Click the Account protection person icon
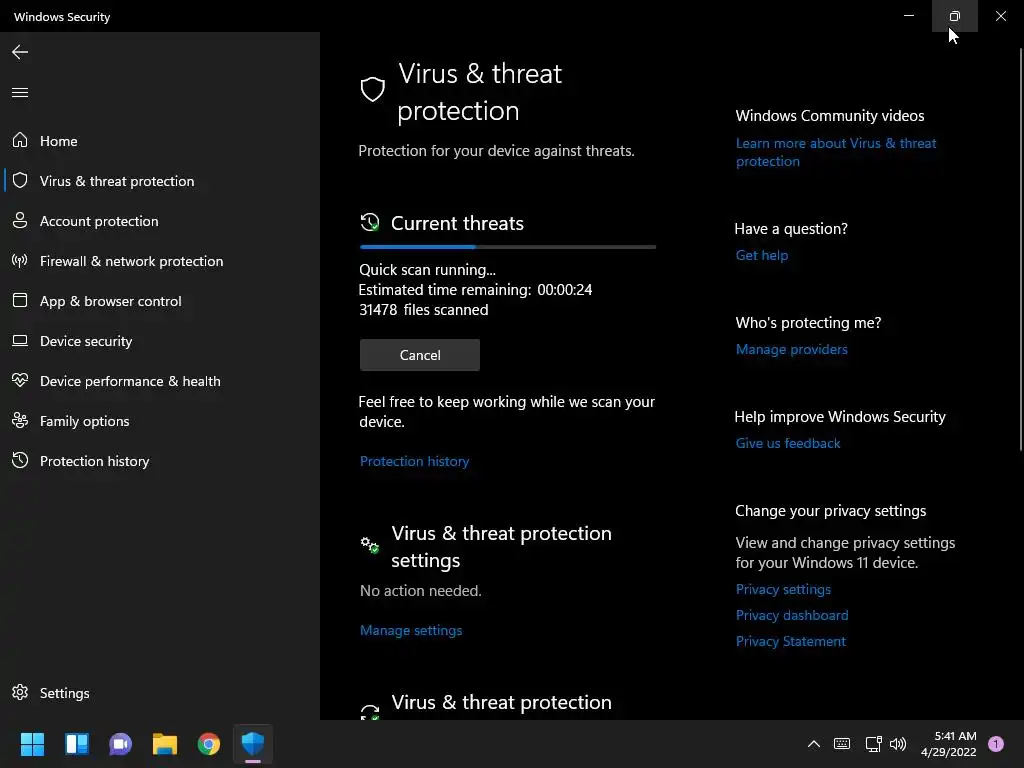1024x768 pixels. (20, 220)
